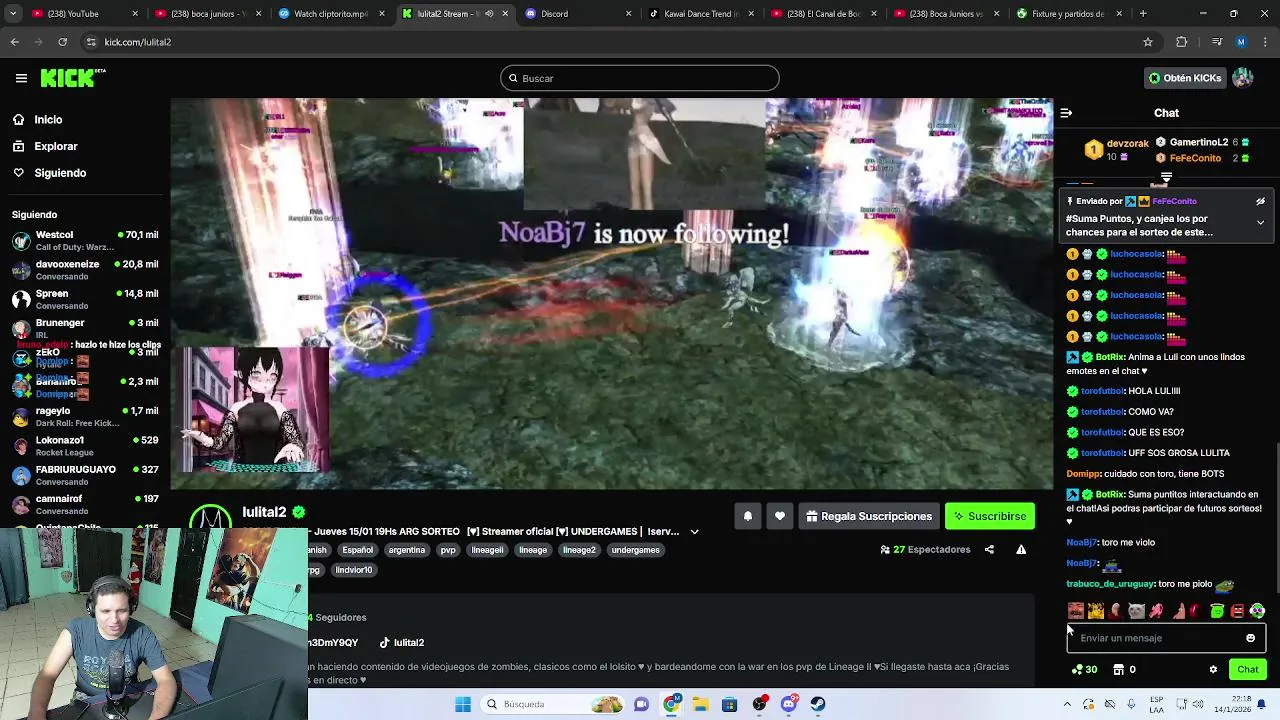Click the Buscar search field
The width and height of the screenshot is (1280, 720).
point(640,78)
